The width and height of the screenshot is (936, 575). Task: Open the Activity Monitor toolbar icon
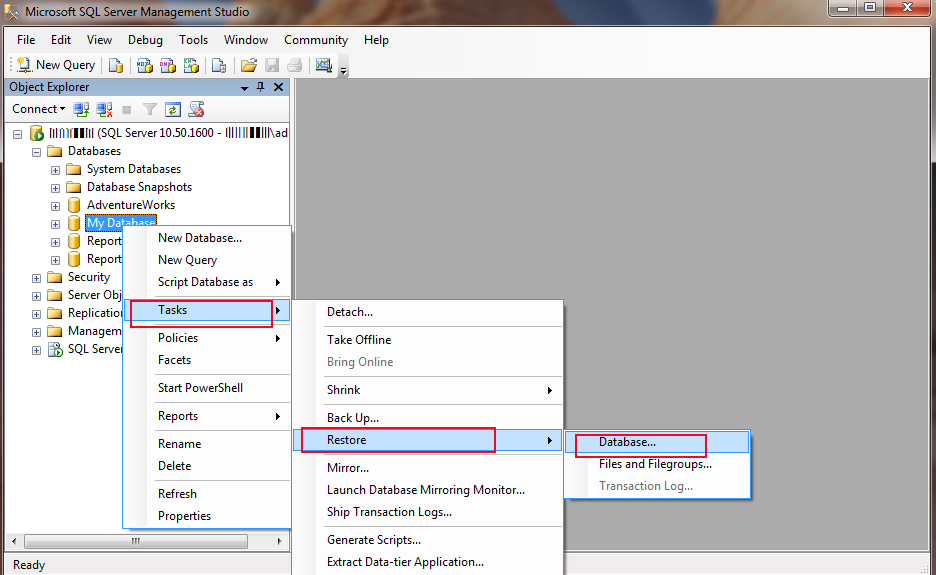tap(324, 65)
